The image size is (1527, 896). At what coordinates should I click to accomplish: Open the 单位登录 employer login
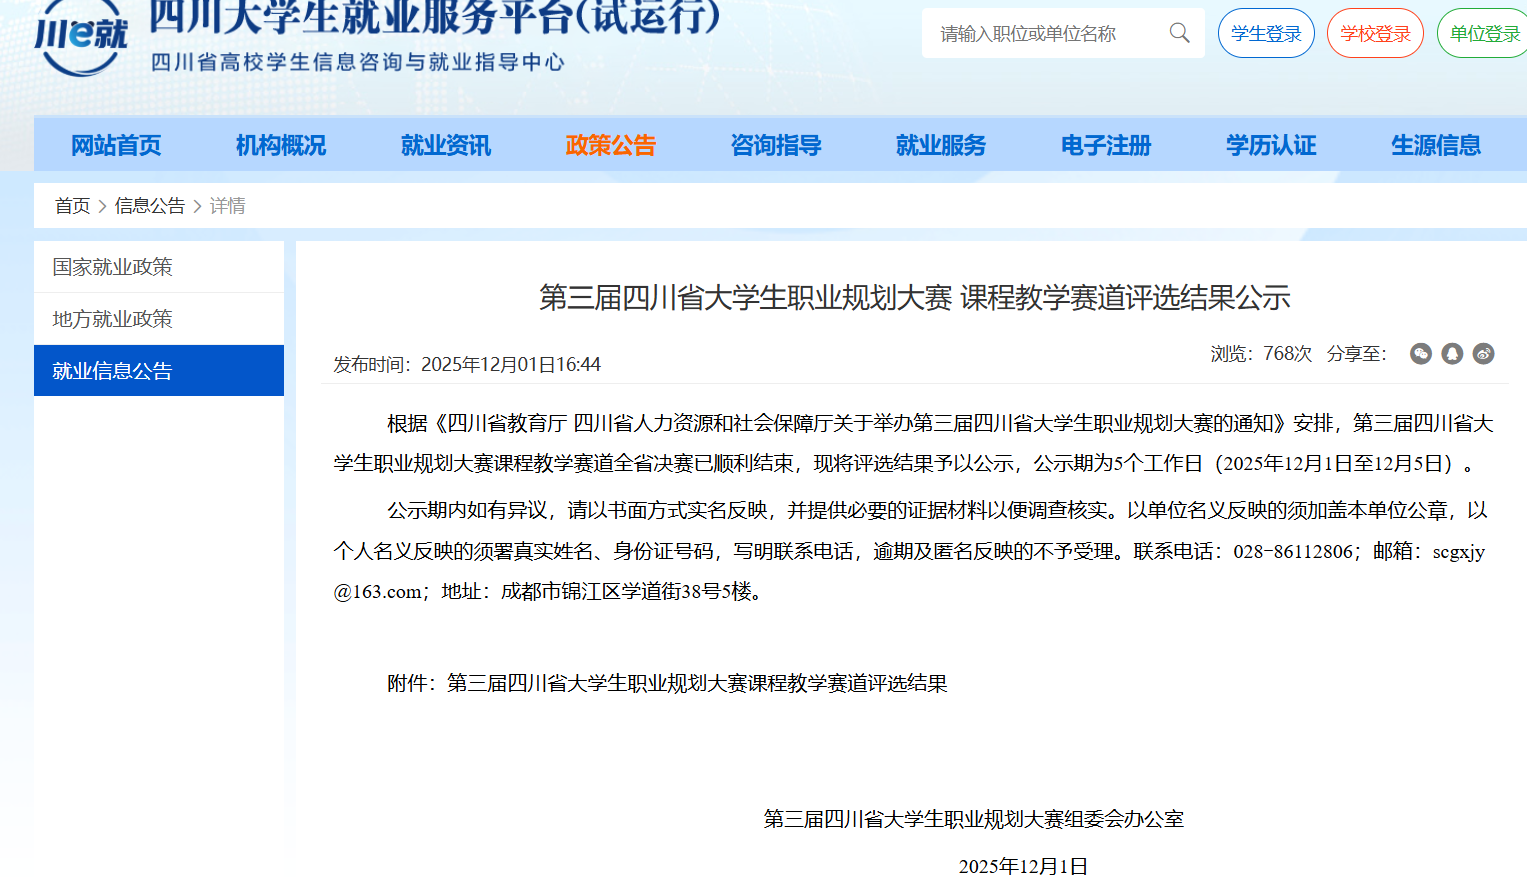click(x=1483, y=34)
